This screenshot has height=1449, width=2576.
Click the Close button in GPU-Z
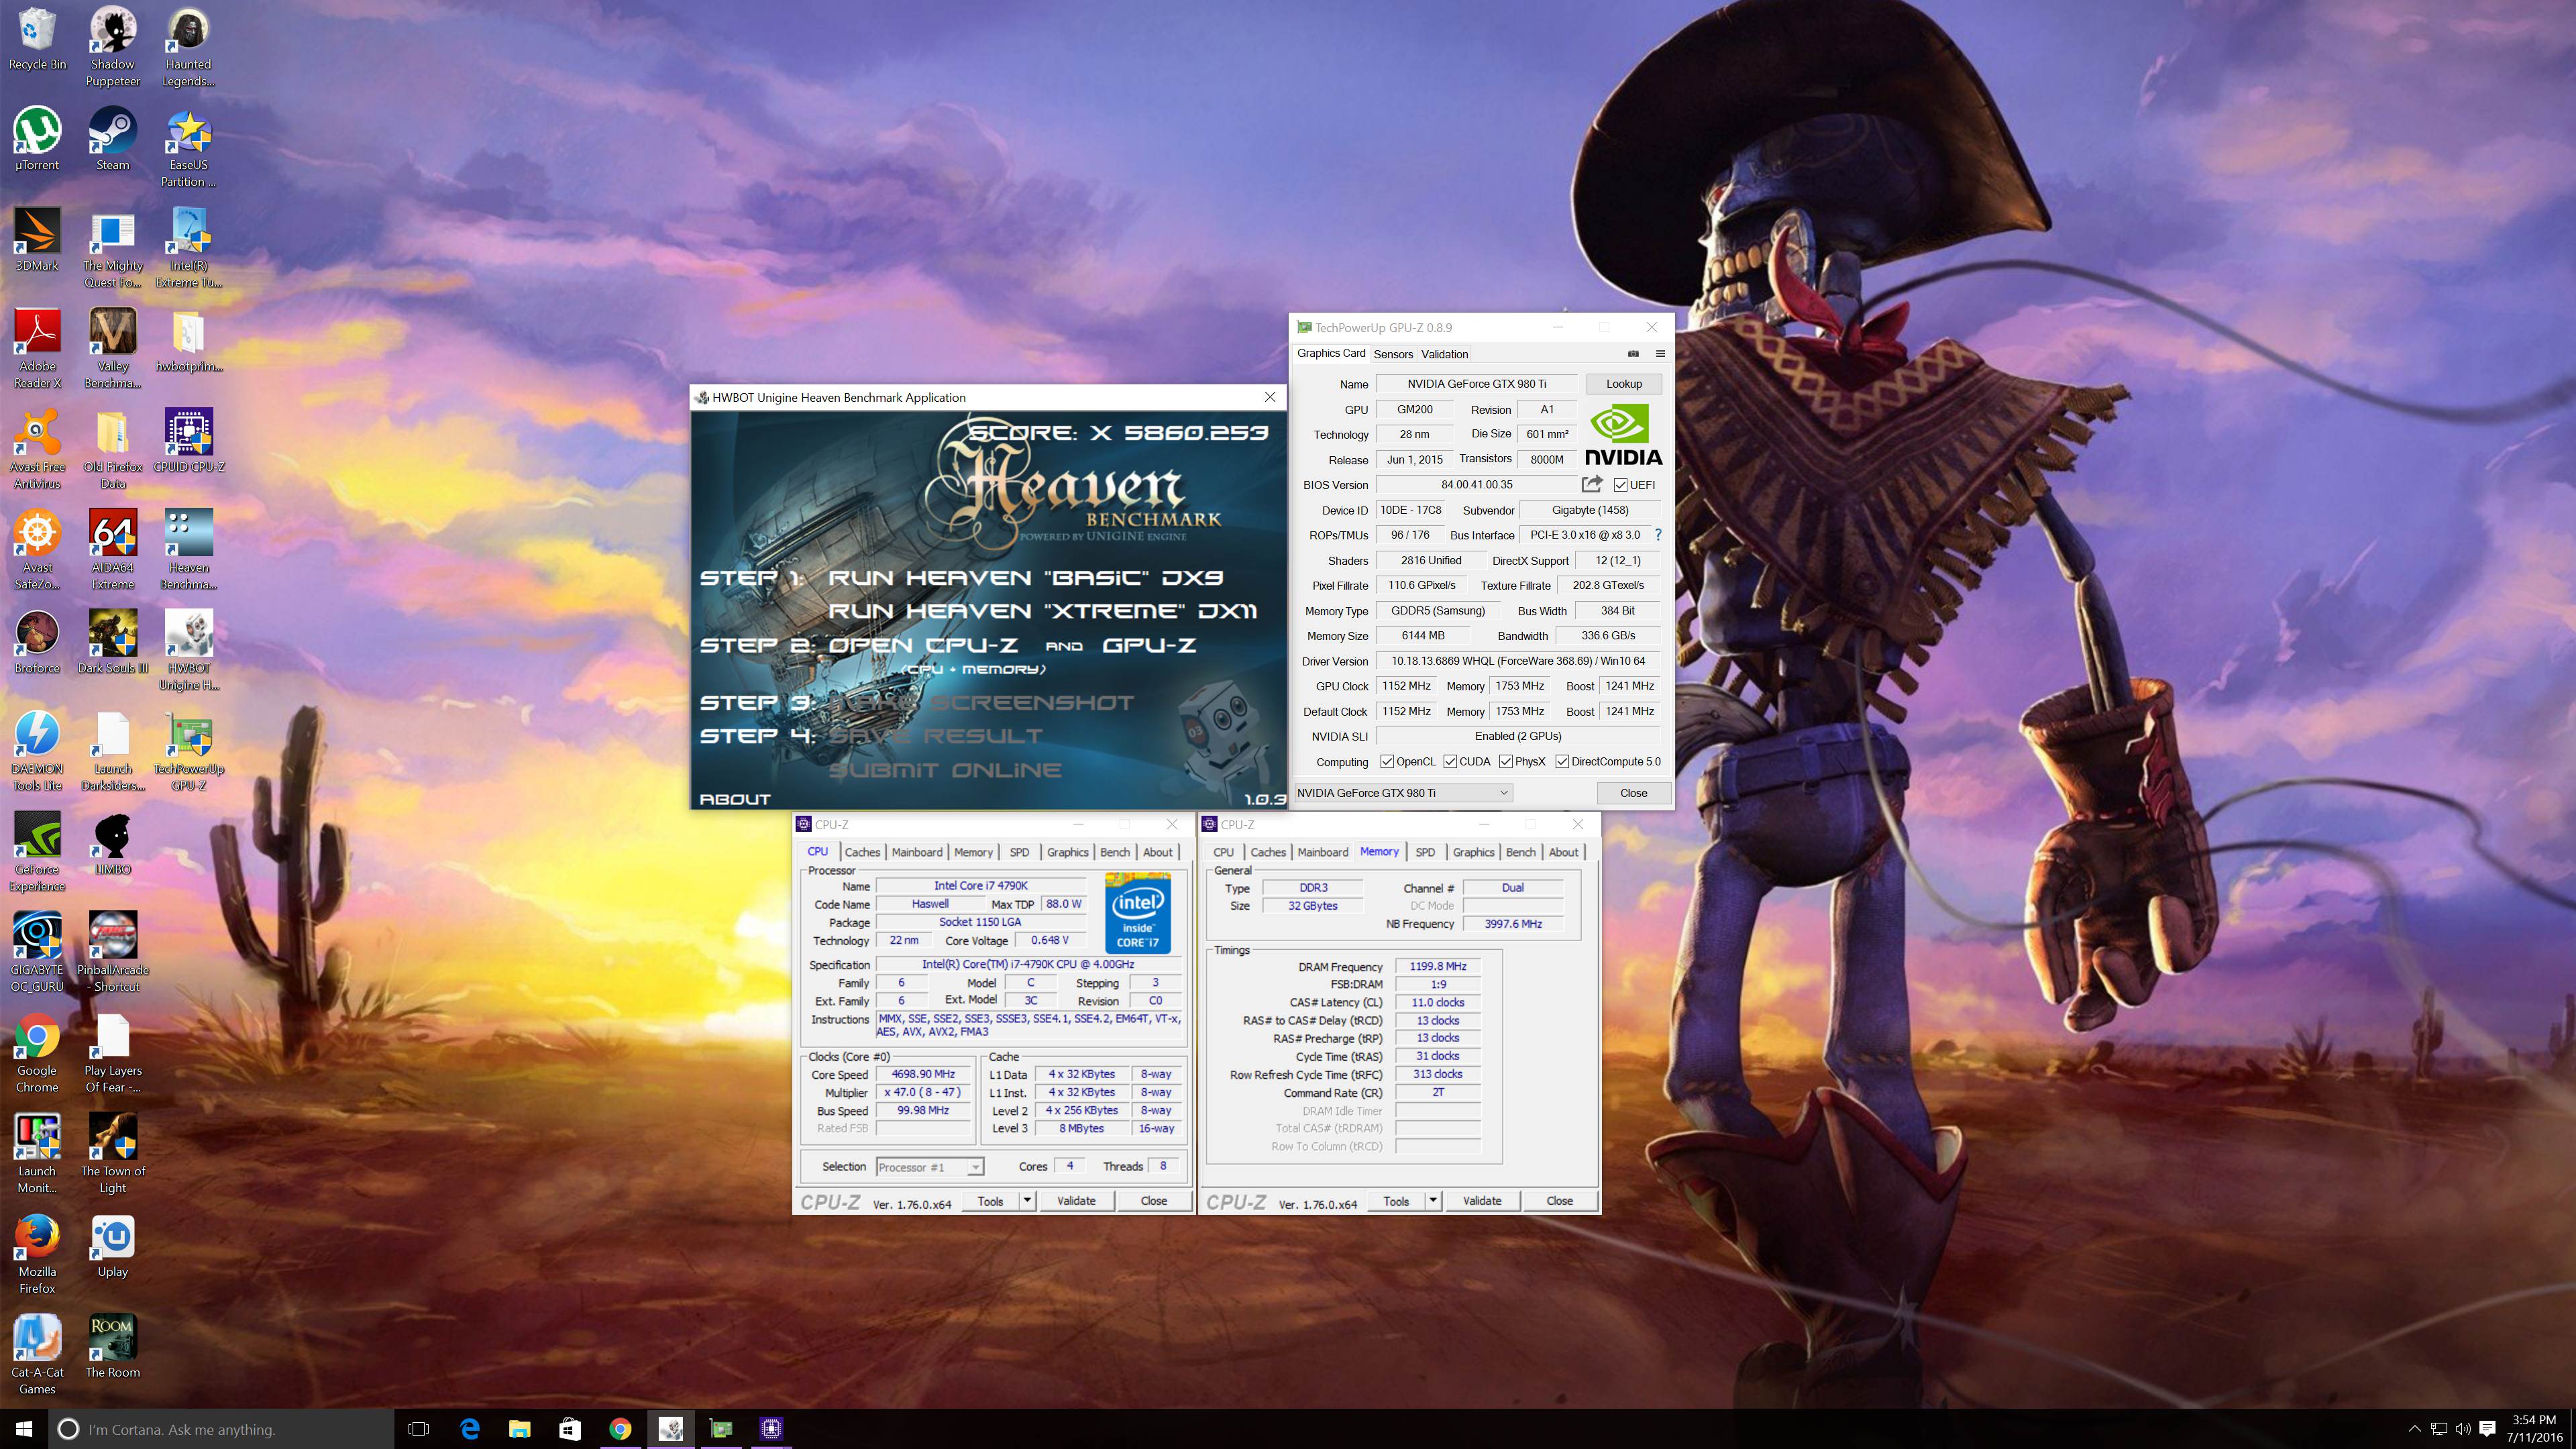[x=1634, y=793]
